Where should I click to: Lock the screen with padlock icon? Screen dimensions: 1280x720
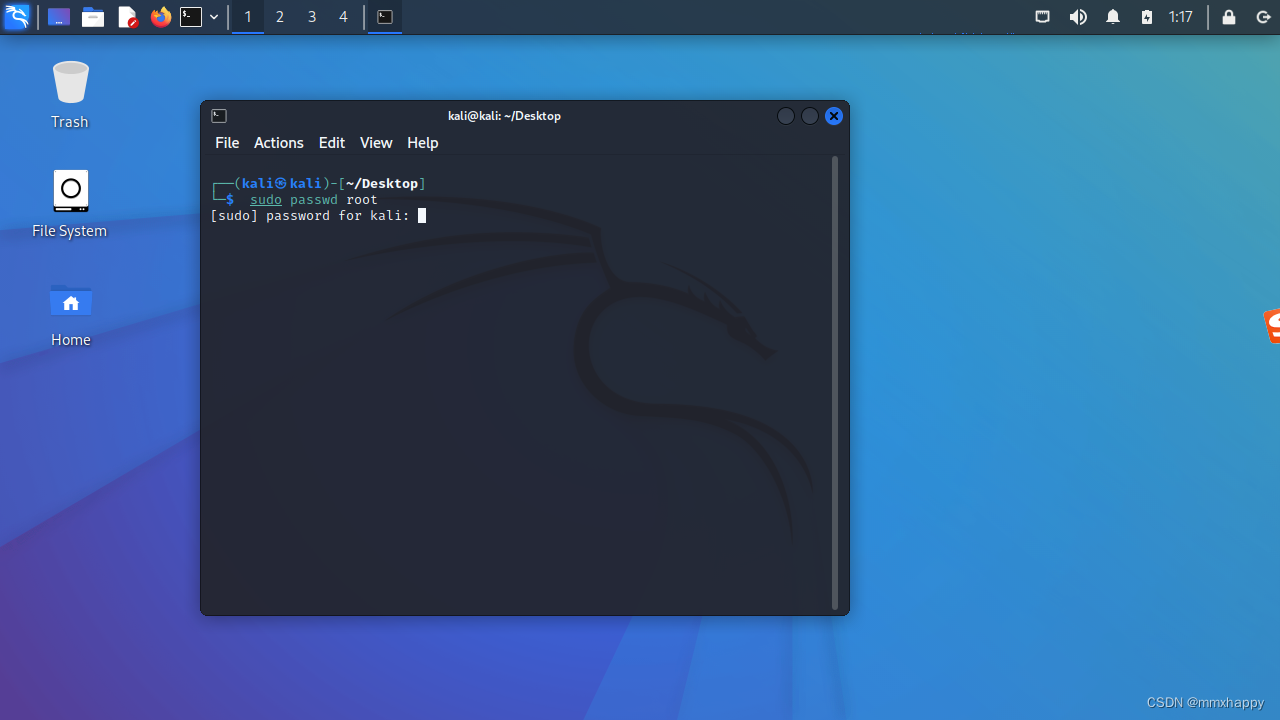[x=1229, y=17]
